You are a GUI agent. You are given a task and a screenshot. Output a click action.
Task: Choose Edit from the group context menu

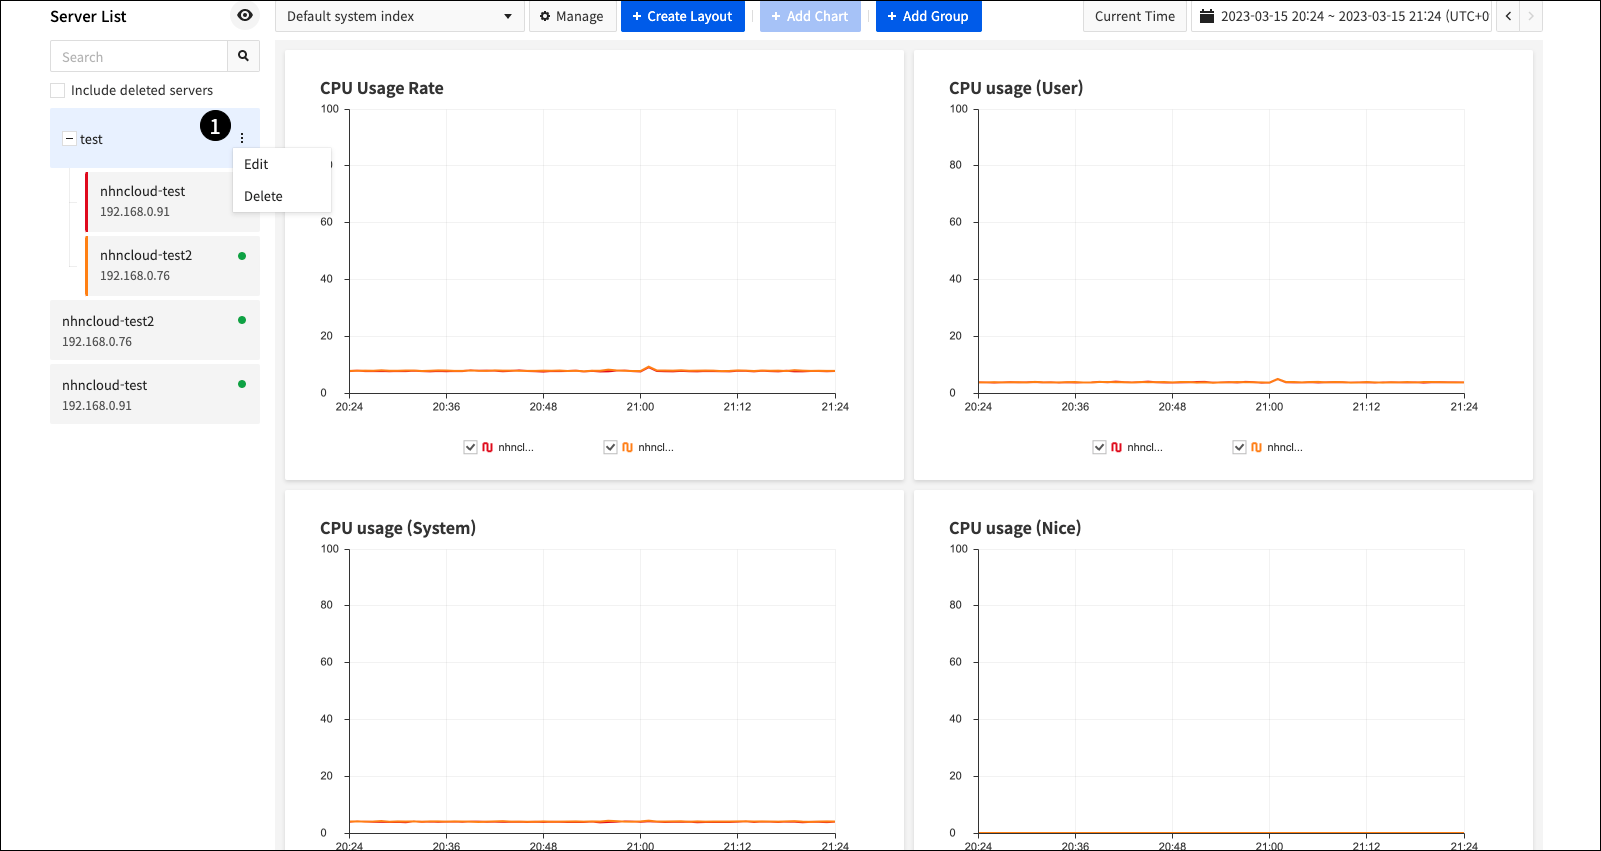(x=257, y=164)
